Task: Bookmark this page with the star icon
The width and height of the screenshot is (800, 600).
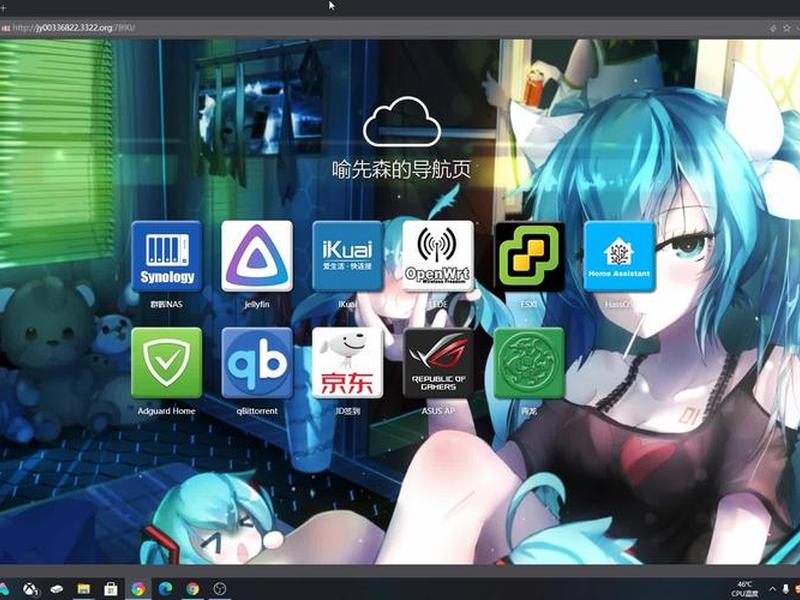Action: coord(786,28)
